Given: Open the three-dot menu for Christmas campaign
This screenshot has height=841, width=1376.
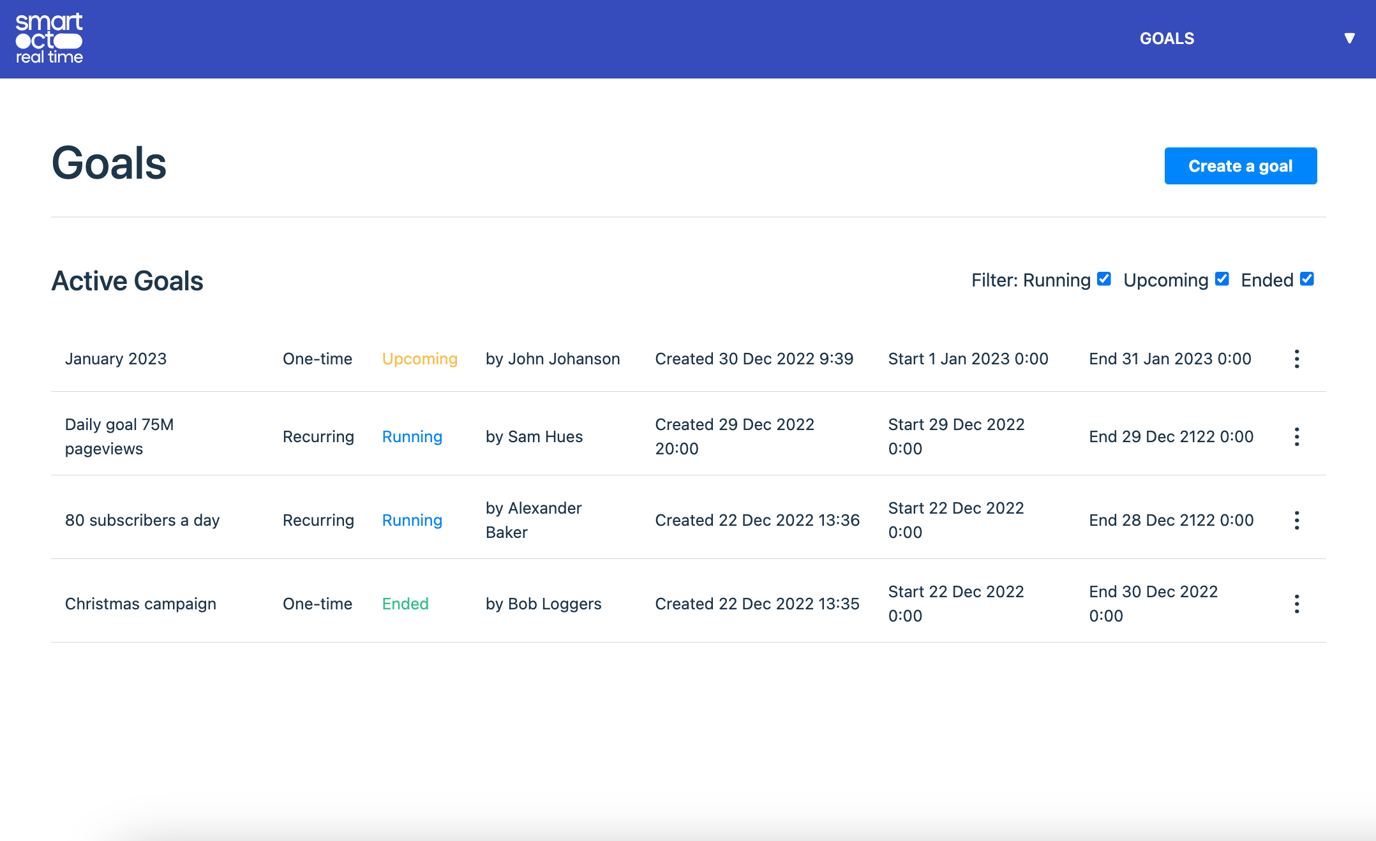Looking at the screenshot, I should 1296,603.
